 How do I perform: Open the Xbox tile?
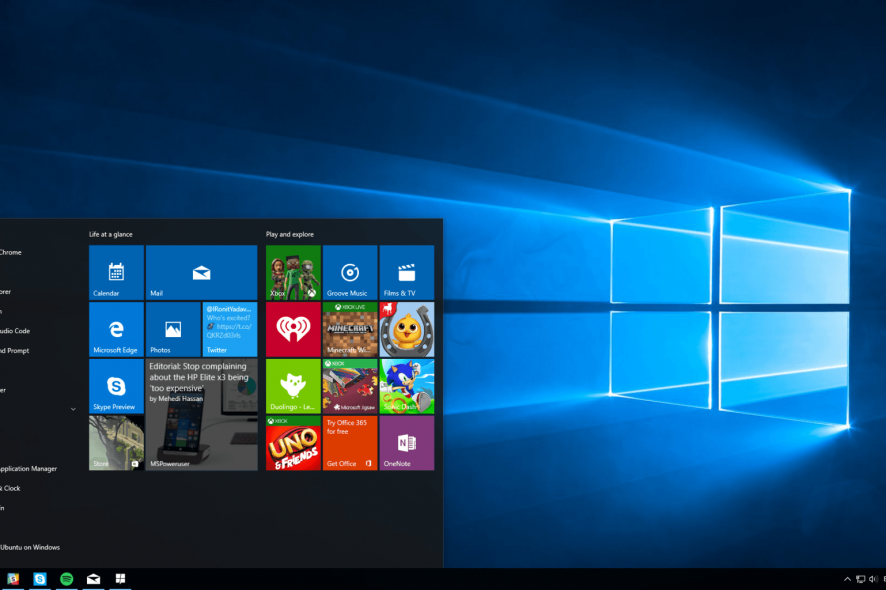[293, 272]
